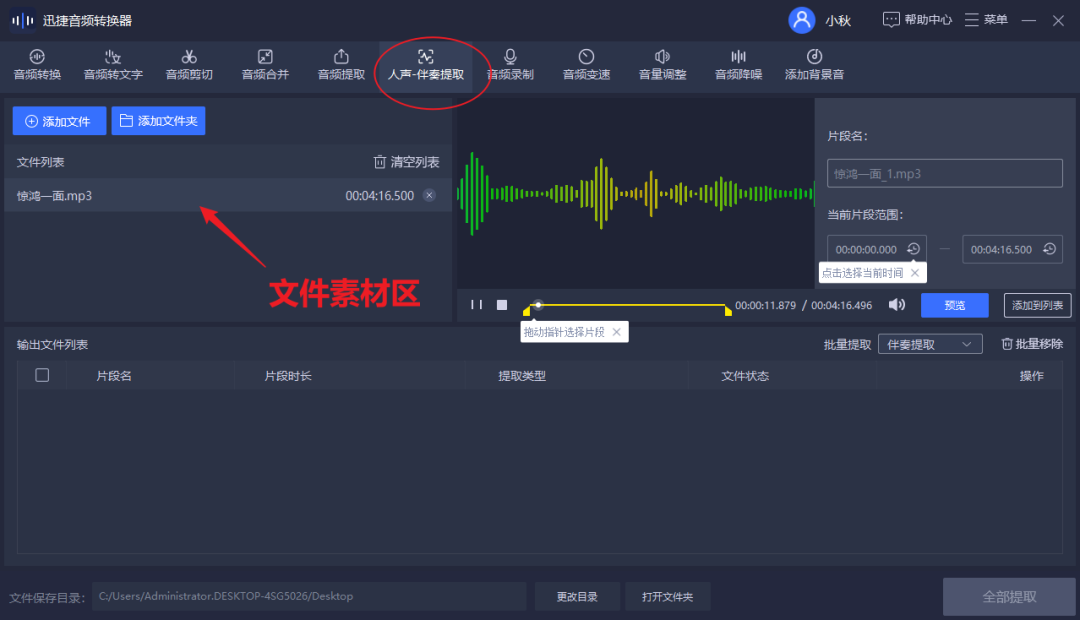Click the 片段时长 column header
The image size is (1080, 620).
point(288,376)
